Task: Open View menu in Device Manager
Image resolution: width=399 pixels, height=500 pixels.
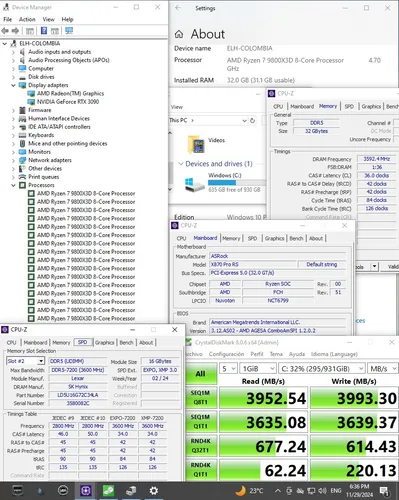Action: click(x=48, y=19)
